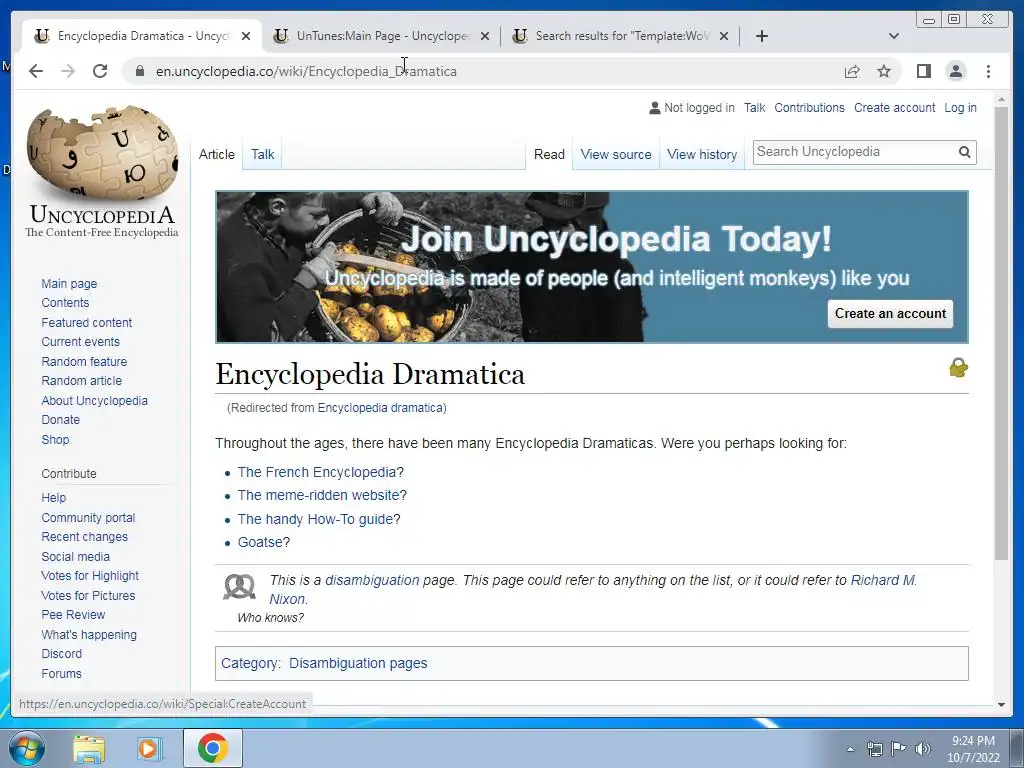Screen dimensions: 1024x768
Task: Click the browser address bar URL
Action: click(306, 71)
